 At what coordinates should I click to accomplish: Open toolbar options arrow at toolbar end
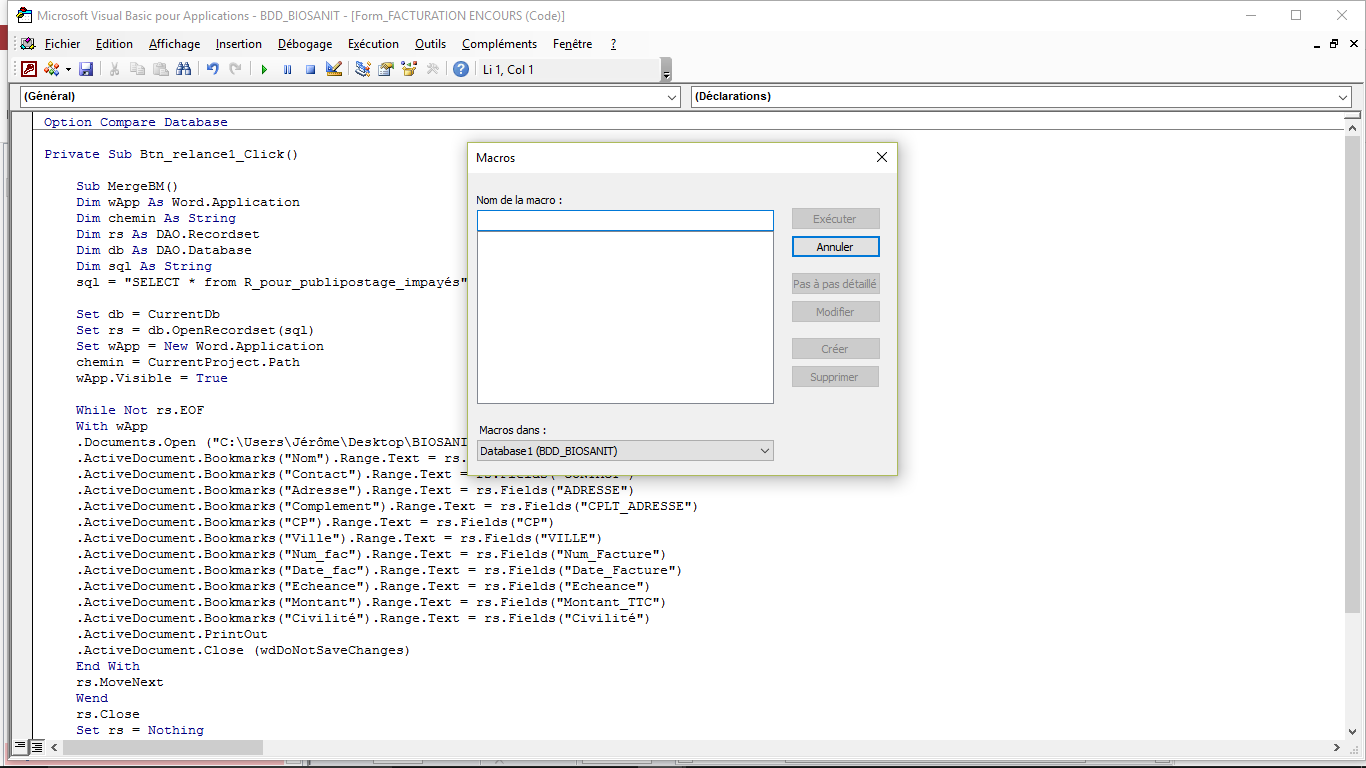pyautogui.click(x=666, y=70)
